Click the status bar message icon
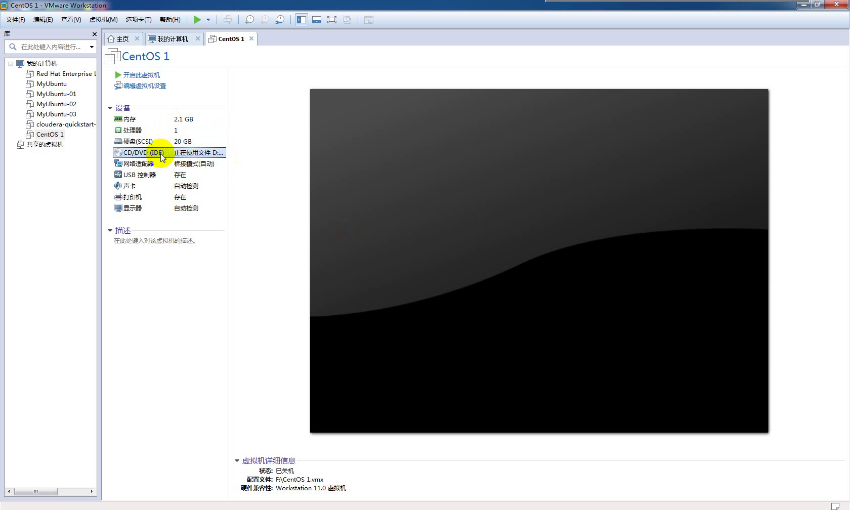This screenshot has width=850, height=510. pyautogui.click(x=835, y=506)
